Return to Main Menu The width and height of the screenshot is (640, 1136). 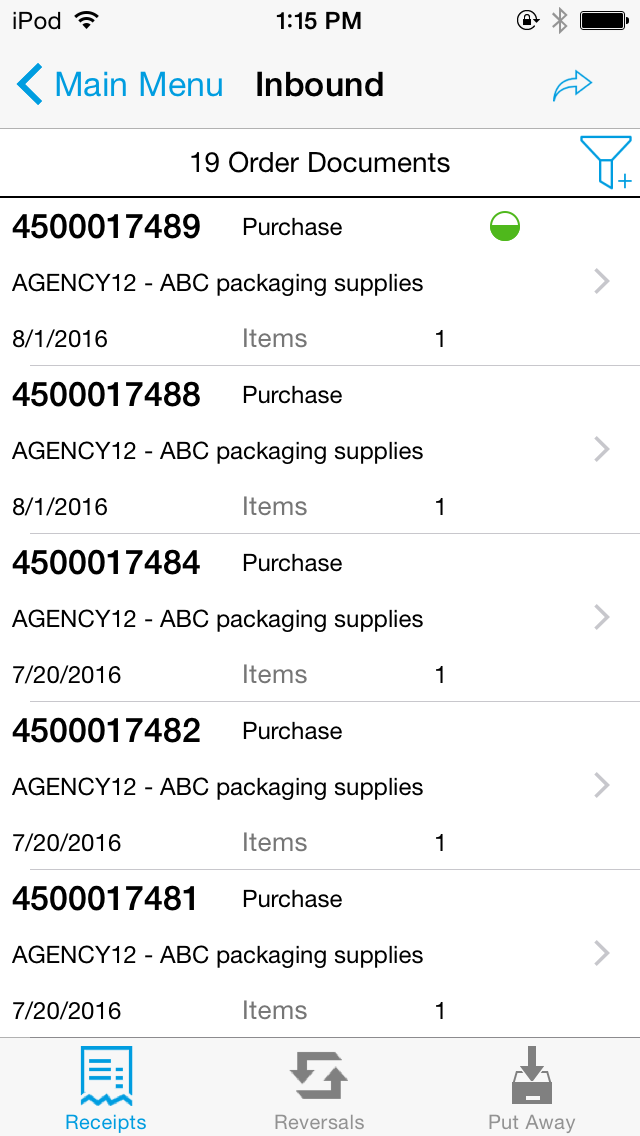pos(139,85)
